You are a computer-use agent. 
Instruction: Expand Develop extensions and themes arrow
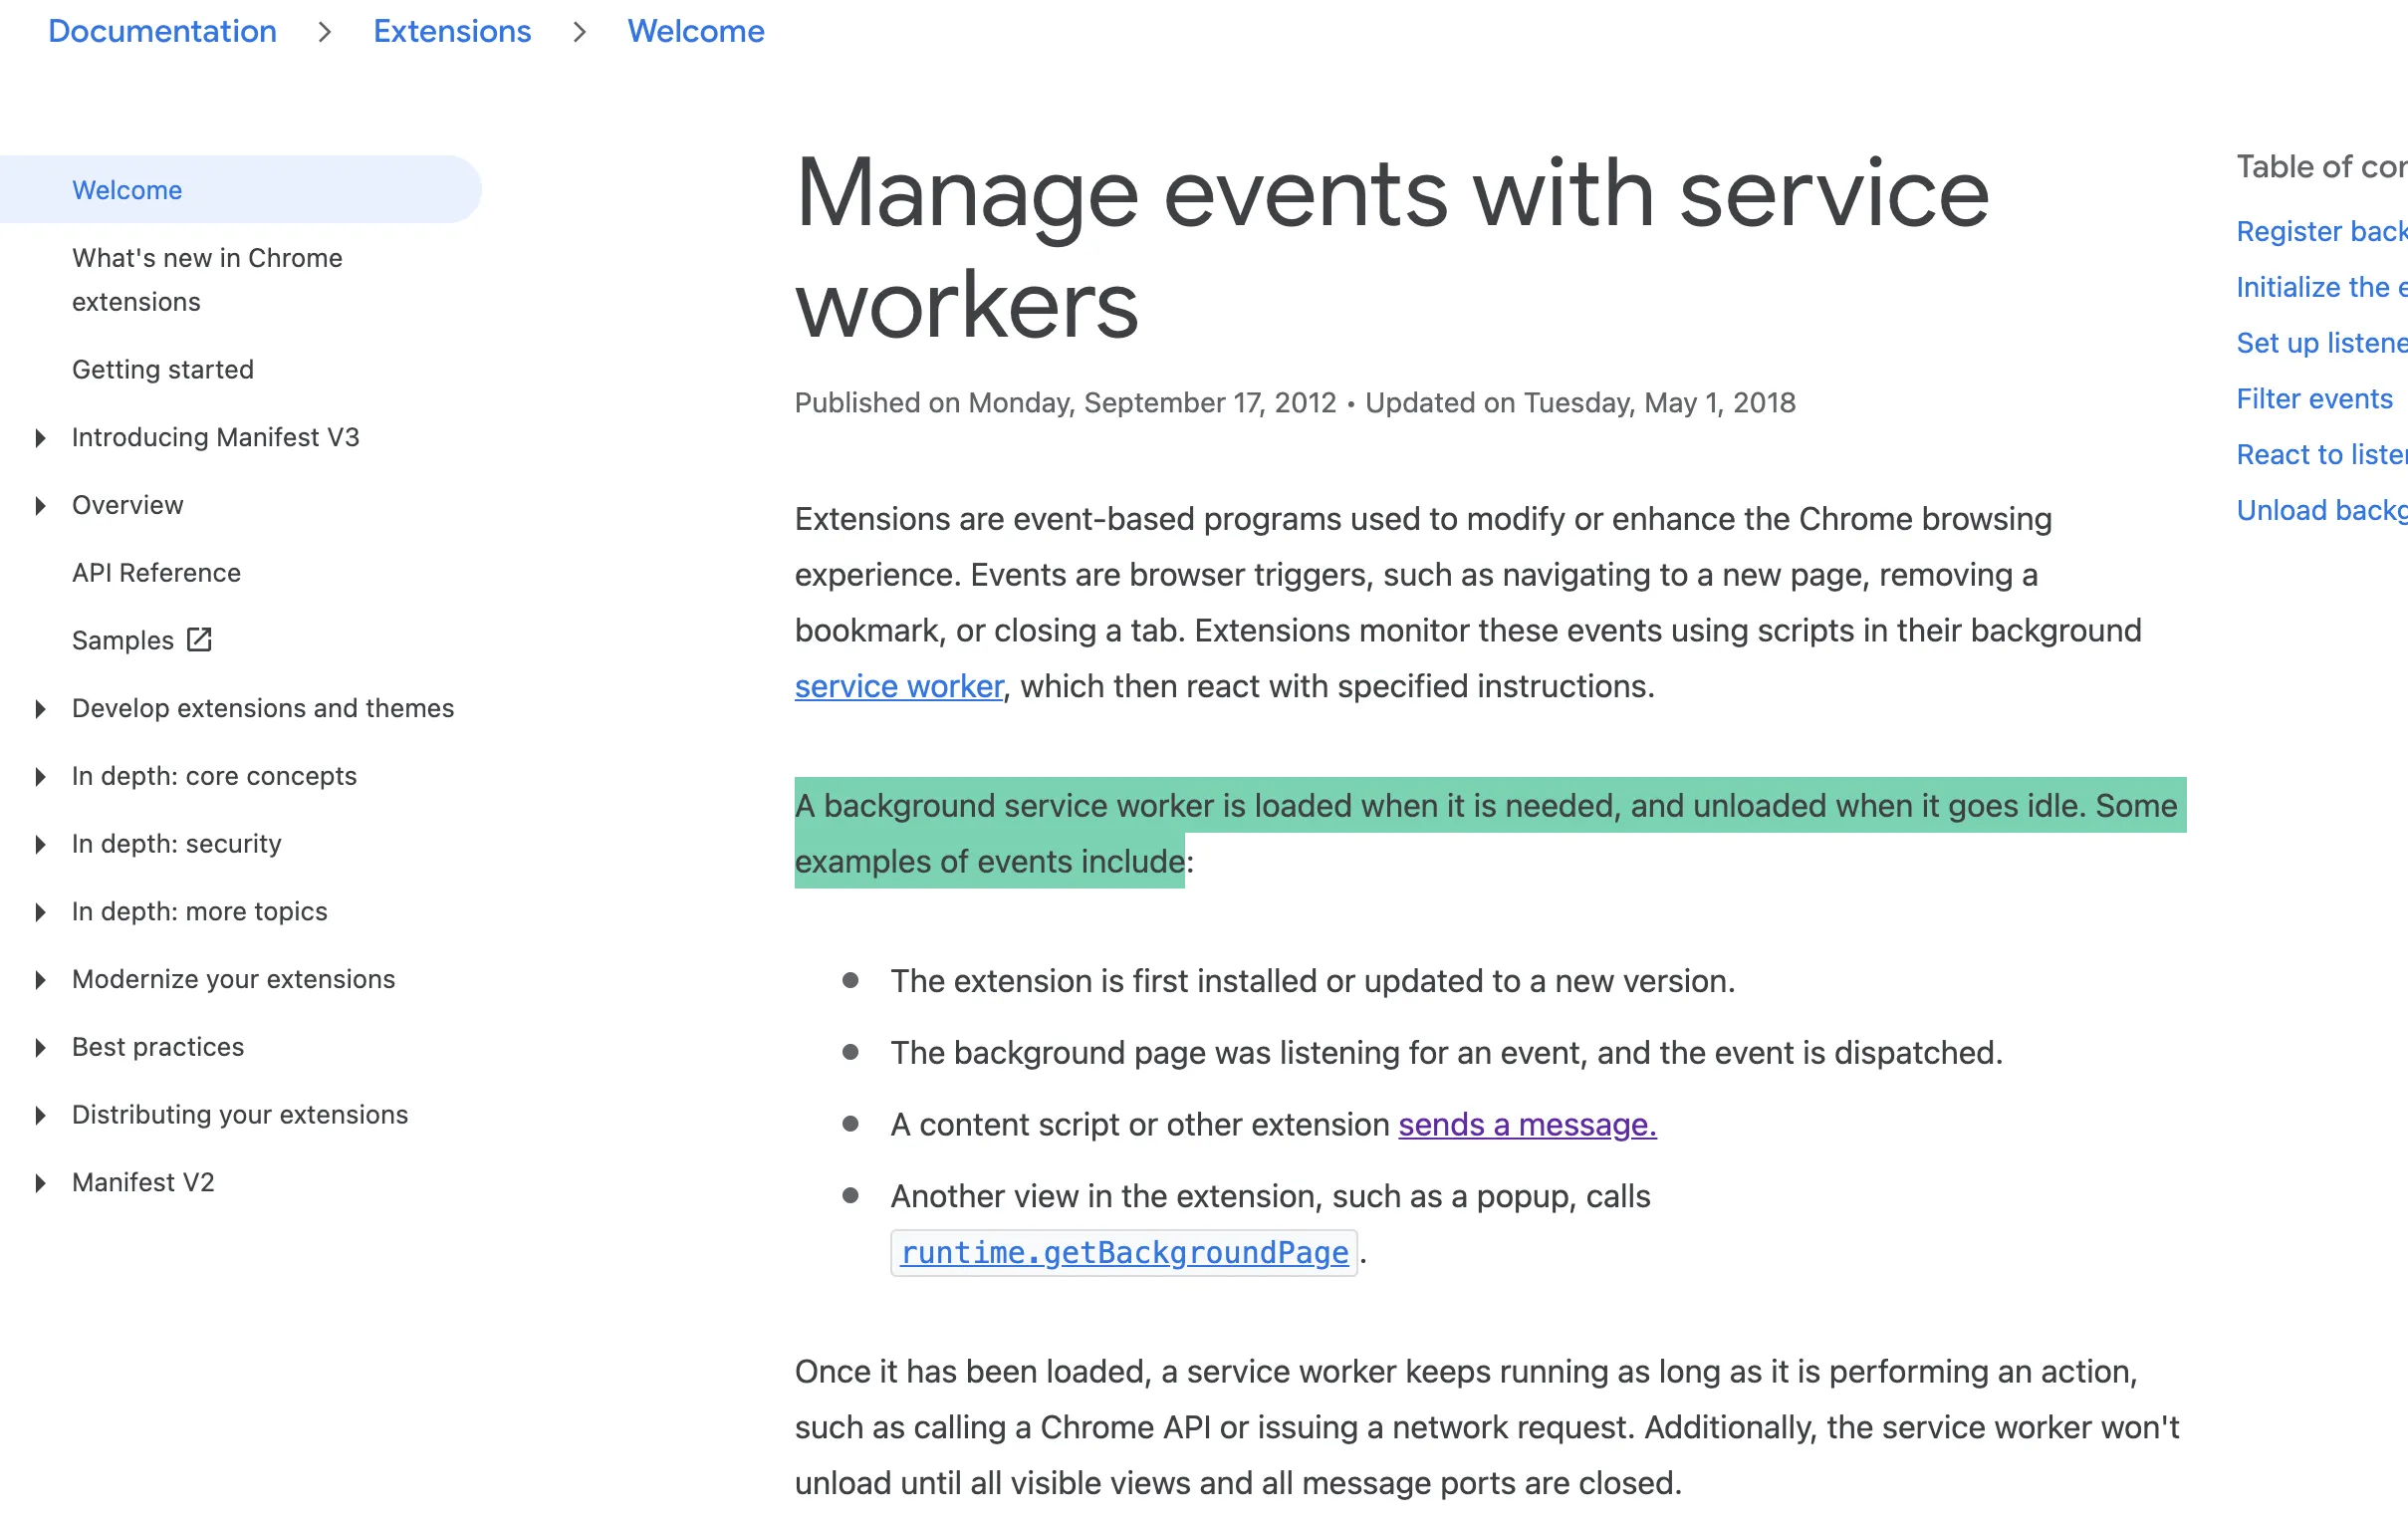pos(40,709)
